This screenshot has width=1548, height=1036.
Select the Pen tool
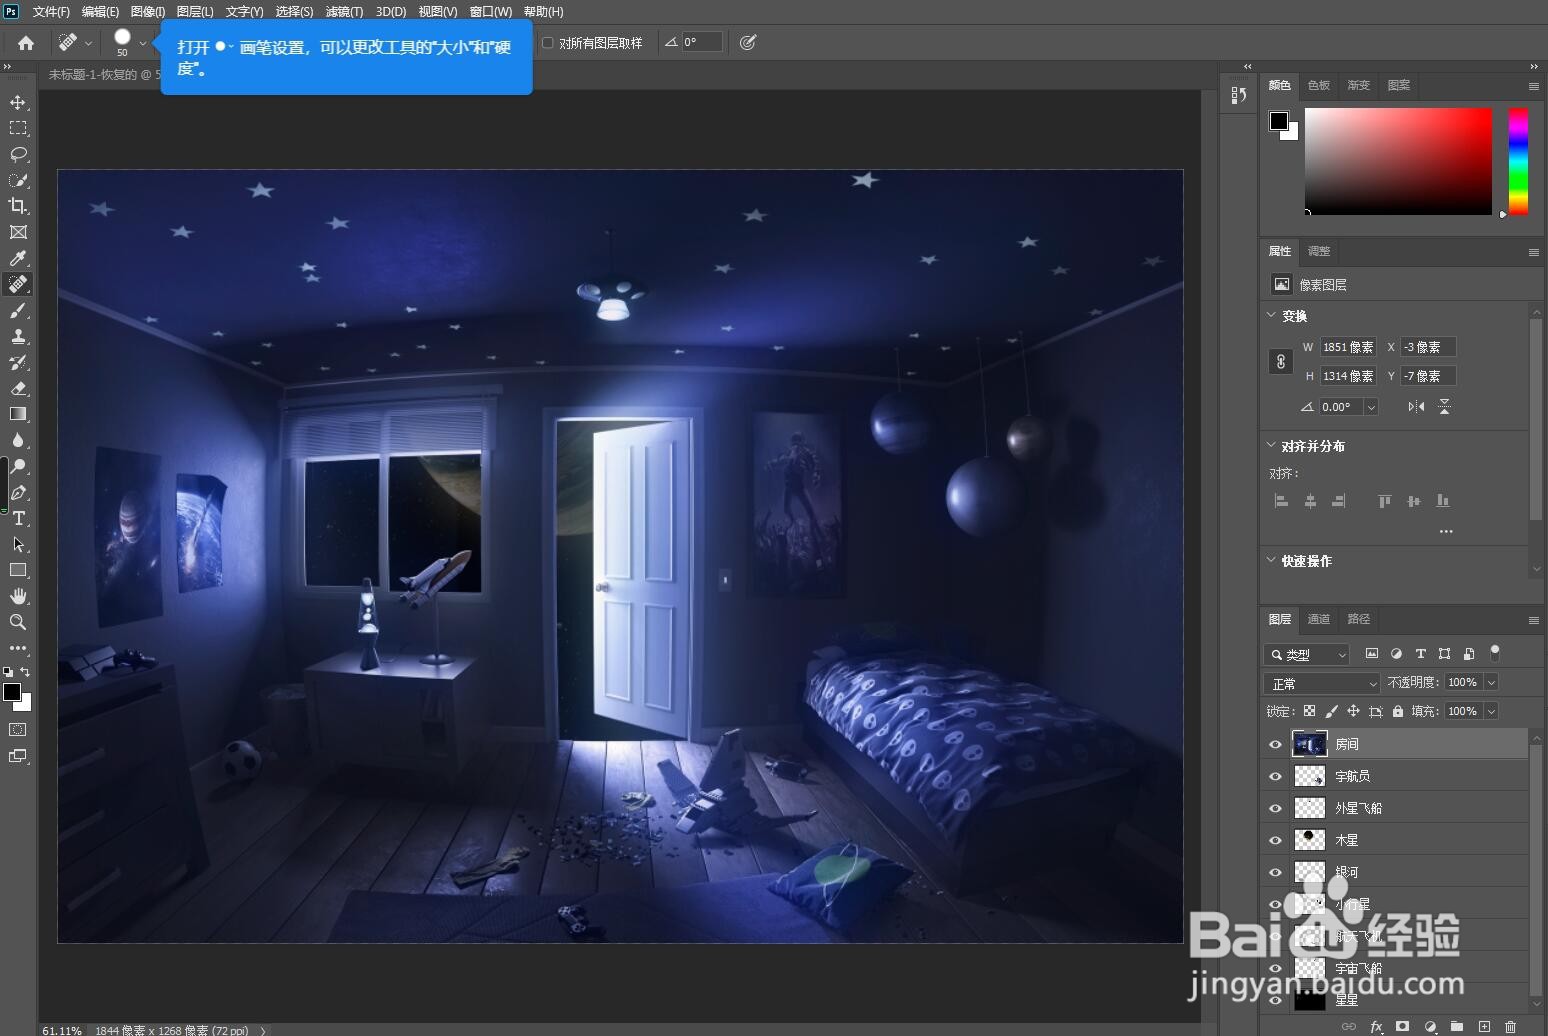pos(18,492)
